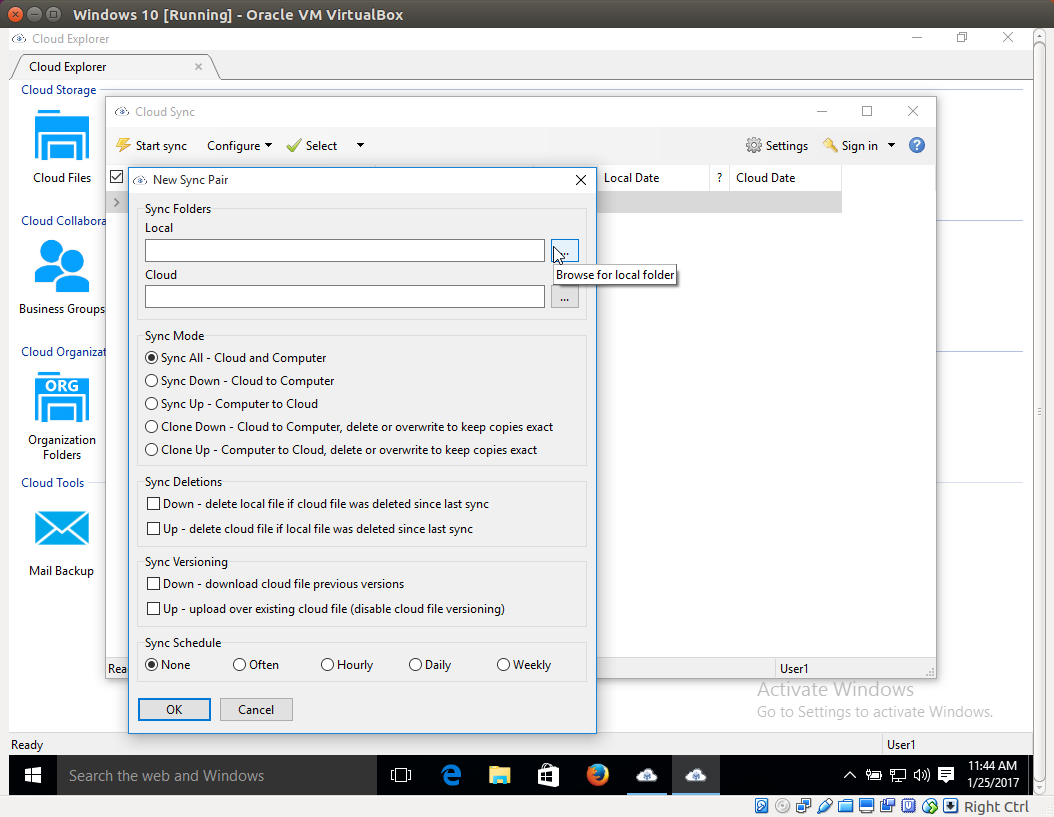This screenshot has height=817, width=1054.
Task: Toggle select-all checkbox in Cloud Sync list
Action: [x=116, y=177]
